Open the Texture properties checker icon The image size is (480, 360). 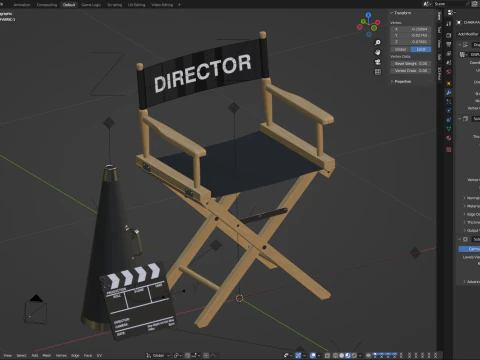(x=449, y=150)
